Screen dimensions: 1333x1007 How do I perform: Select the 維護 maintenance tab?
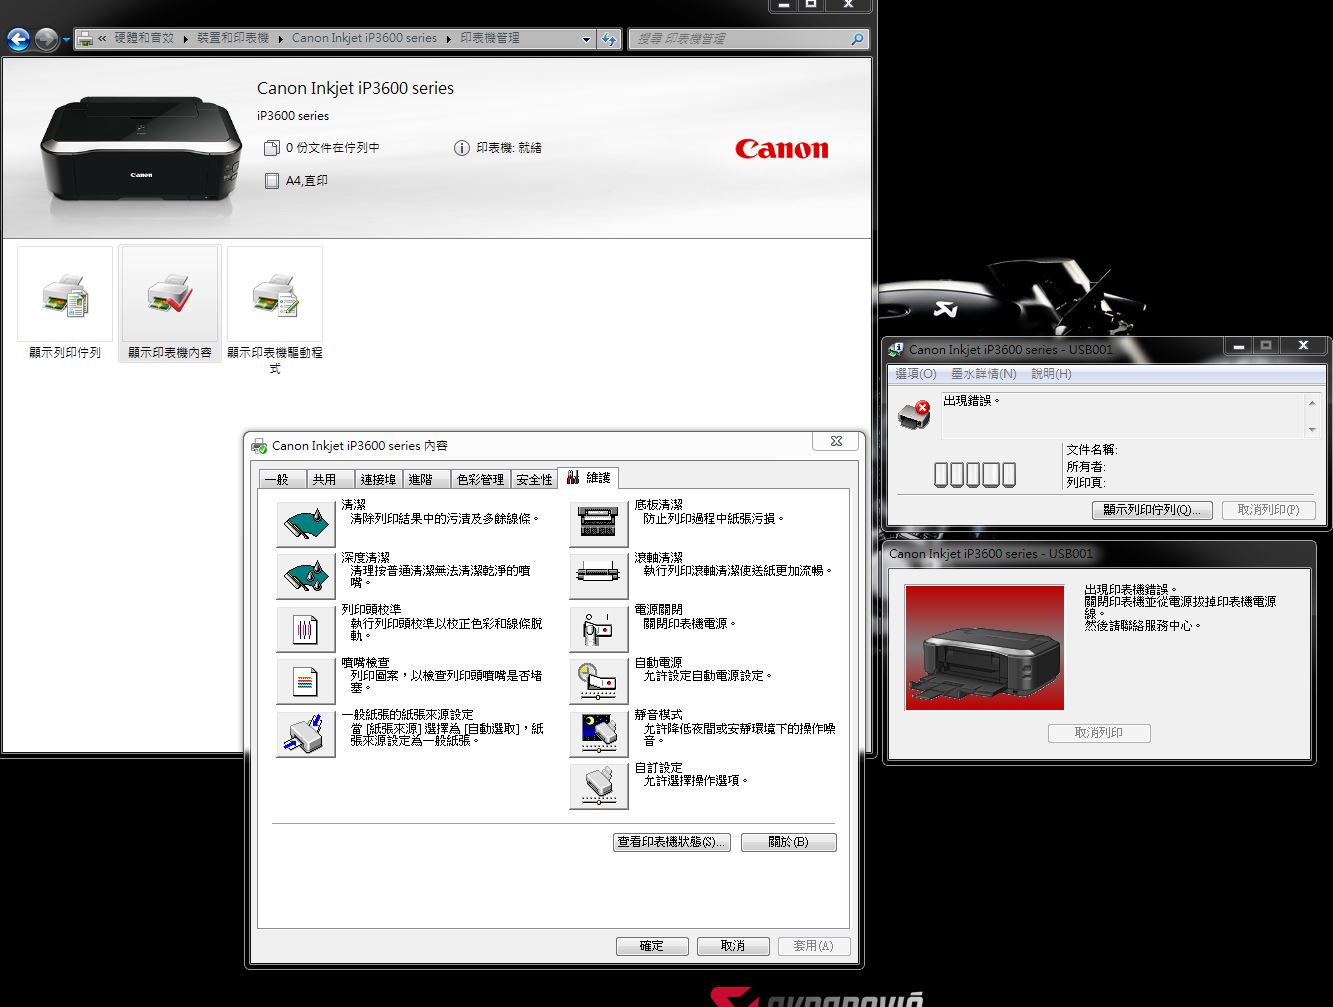click(588, 478)
